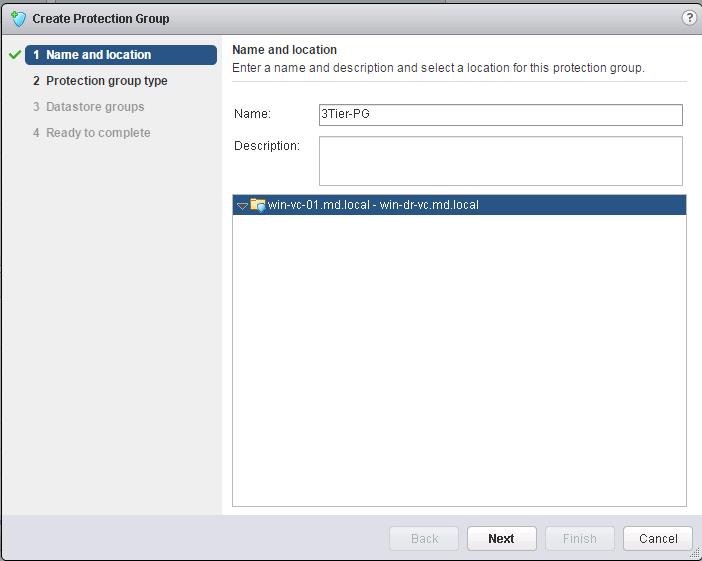Click the site pair folder icon
702x561 pixels.
258,205
